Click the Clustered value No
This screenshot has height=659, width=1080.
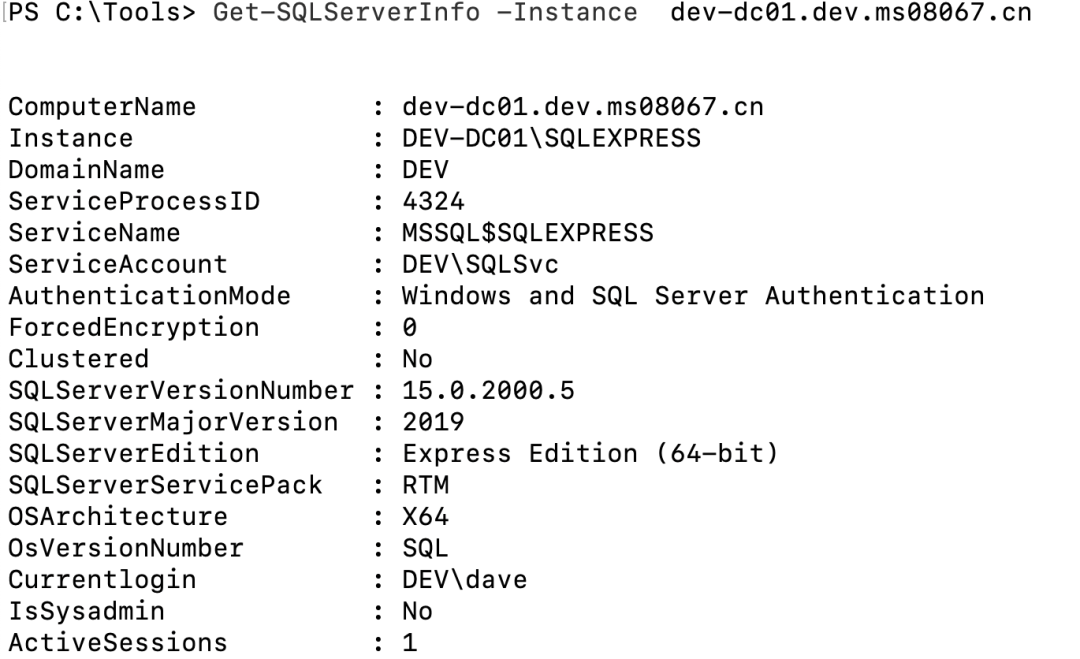(417, 359)
